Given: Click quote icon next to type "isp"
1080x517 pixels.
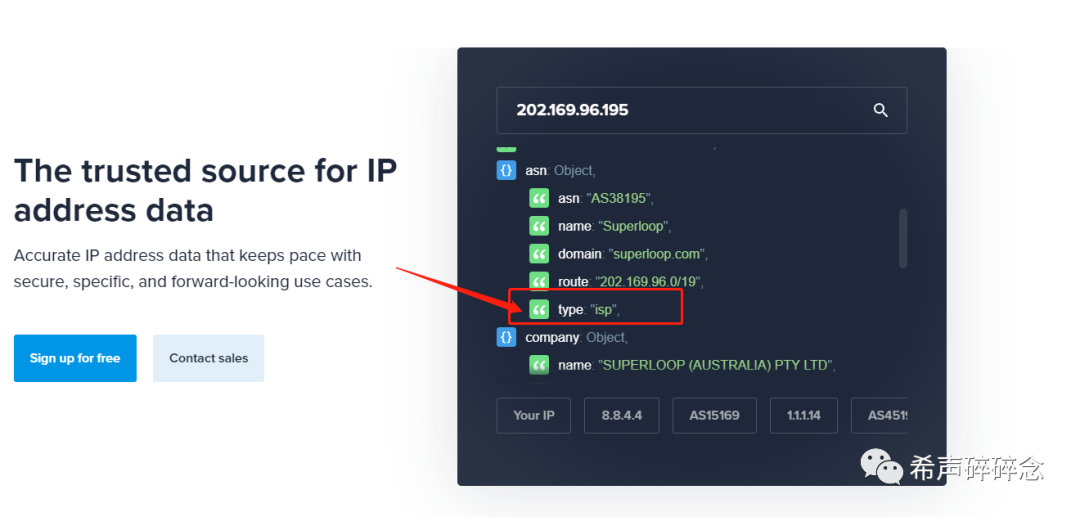Looking at the screenshot, I should [539, 310].
